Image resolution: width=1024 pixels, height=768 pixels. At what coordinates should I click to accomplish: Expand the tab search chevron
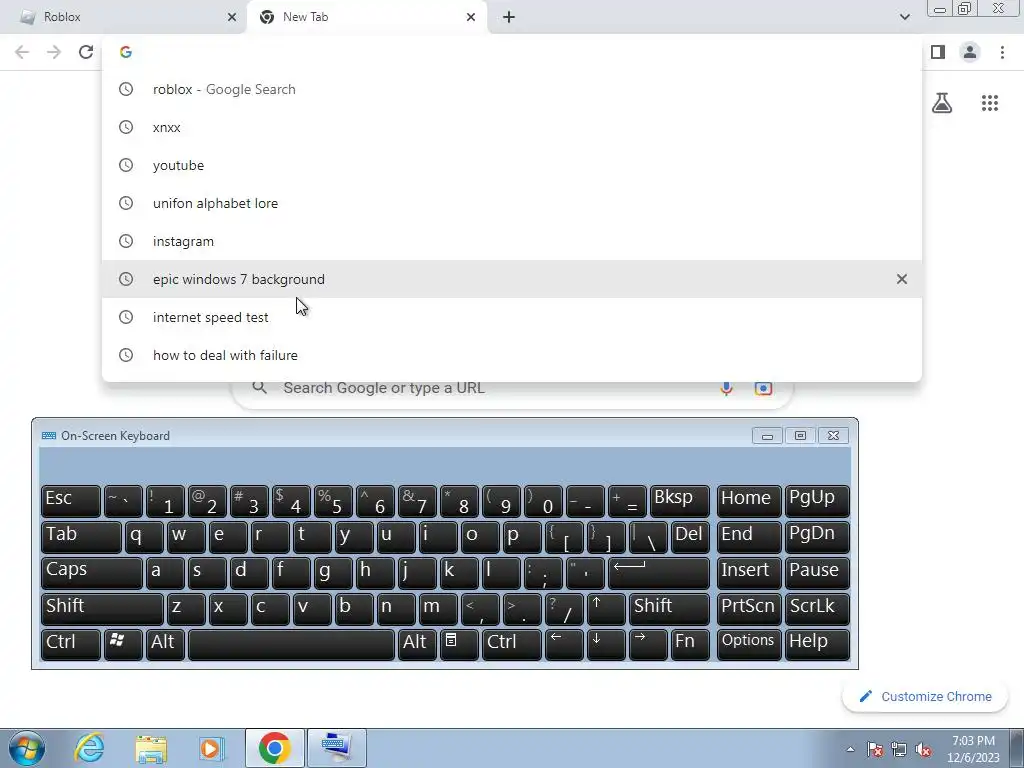coord(904,17)
